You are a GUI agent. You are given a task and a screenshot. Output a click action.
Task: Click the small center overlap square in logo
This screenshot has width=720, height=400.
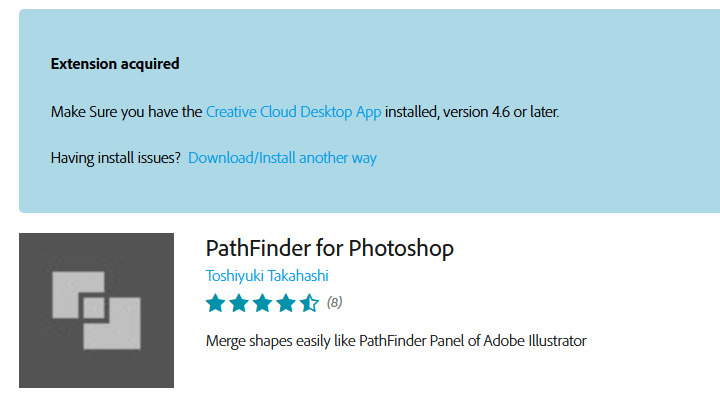click(x=95, y=308)
